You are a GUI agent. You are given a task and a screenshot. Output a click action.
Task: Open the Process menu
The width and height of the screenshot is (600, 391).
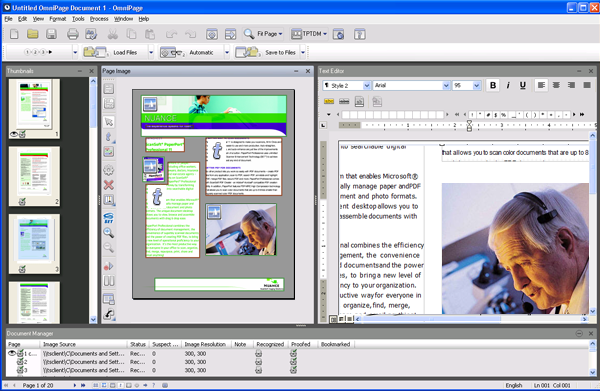pos(99,19)
